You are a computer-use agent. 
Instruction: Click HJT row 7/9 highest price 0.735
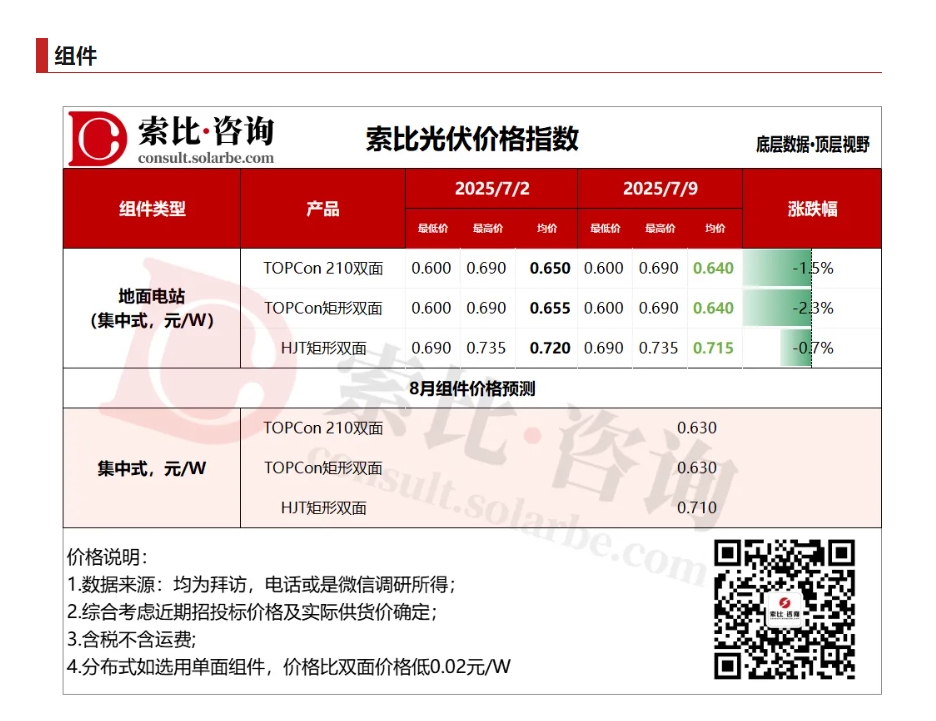coord(658,348)
